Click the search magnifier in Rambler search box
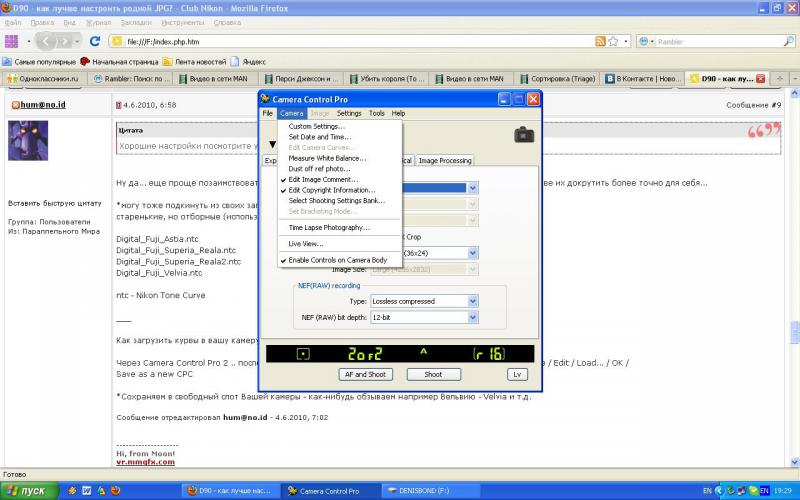 pos(788,41)
